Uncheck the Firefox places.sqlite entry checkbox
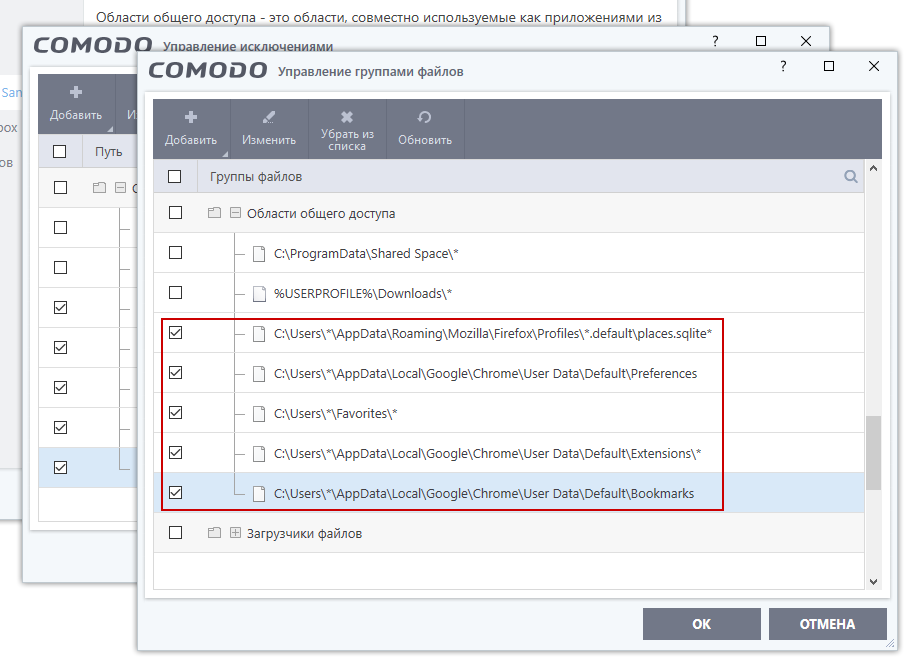 (x=175, y=333)
